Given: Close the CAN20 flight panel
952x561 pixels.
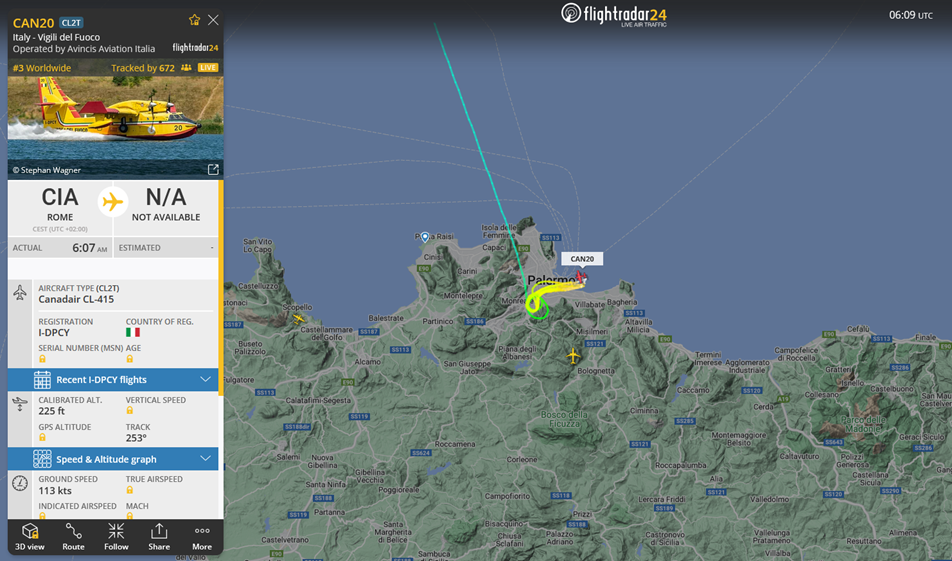Looking at the screenshot, I should point(213,20).
